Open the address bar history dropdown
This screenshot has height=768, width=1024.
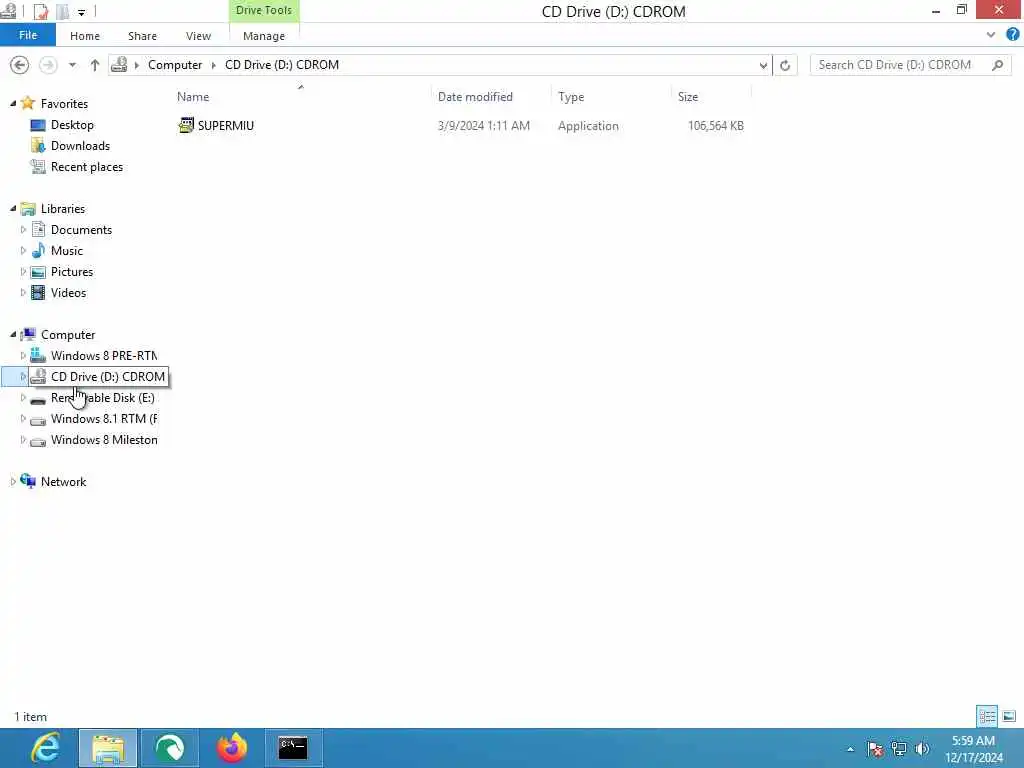(763, 65)
